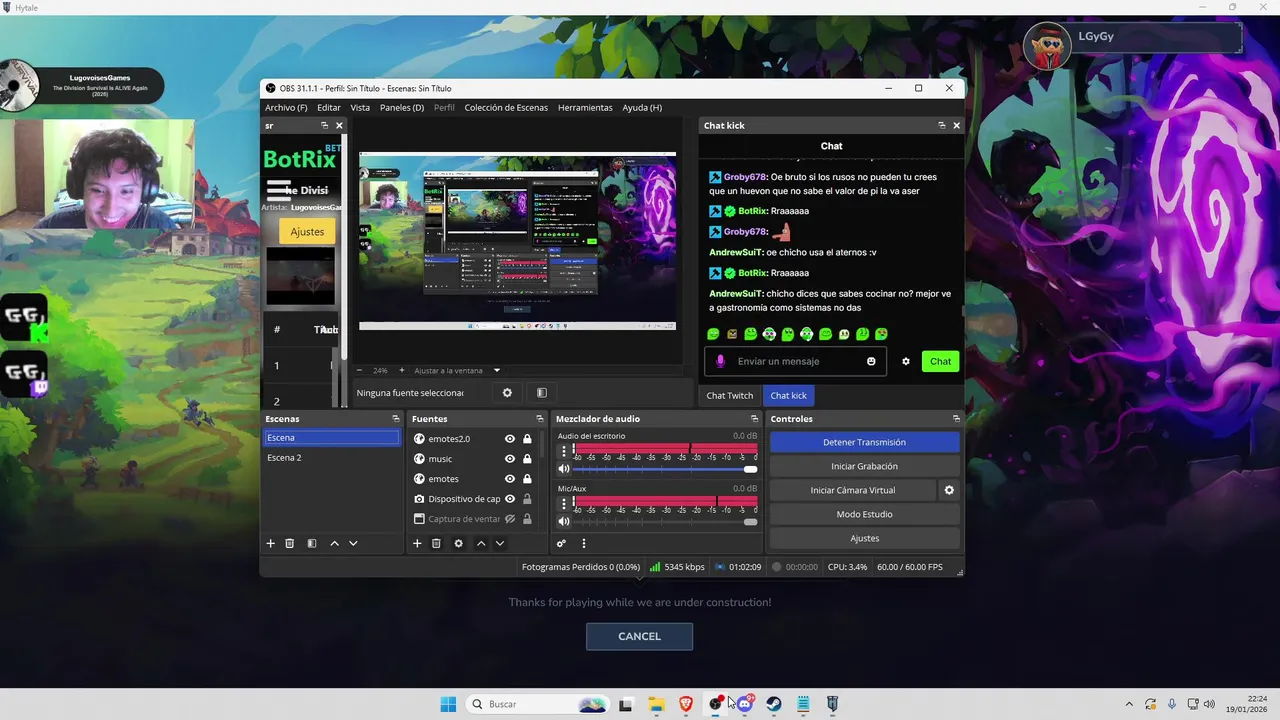The height and width of the screenshot is (720, 1280).
Task: Show the Captura de ventana source
Action: (x=510, y=519)
